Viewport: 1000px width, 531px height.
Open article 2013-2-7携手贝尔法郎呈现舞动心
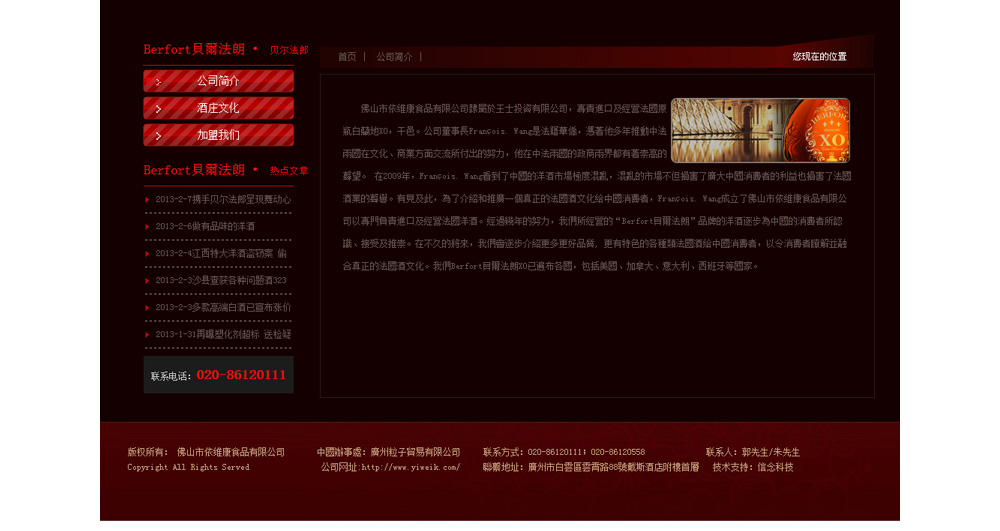click(223, 200)
